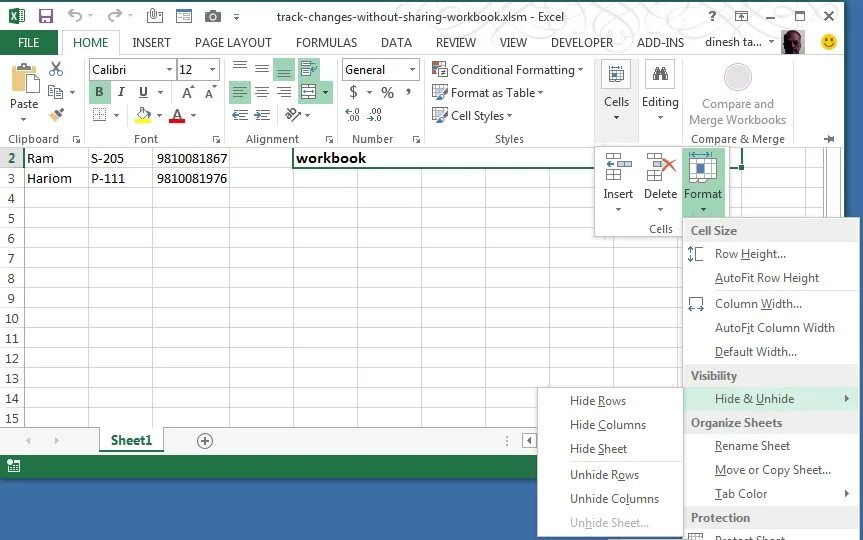Select Hide Rows from submenu
Screen dimensions: 863x540
click(598, 401)
